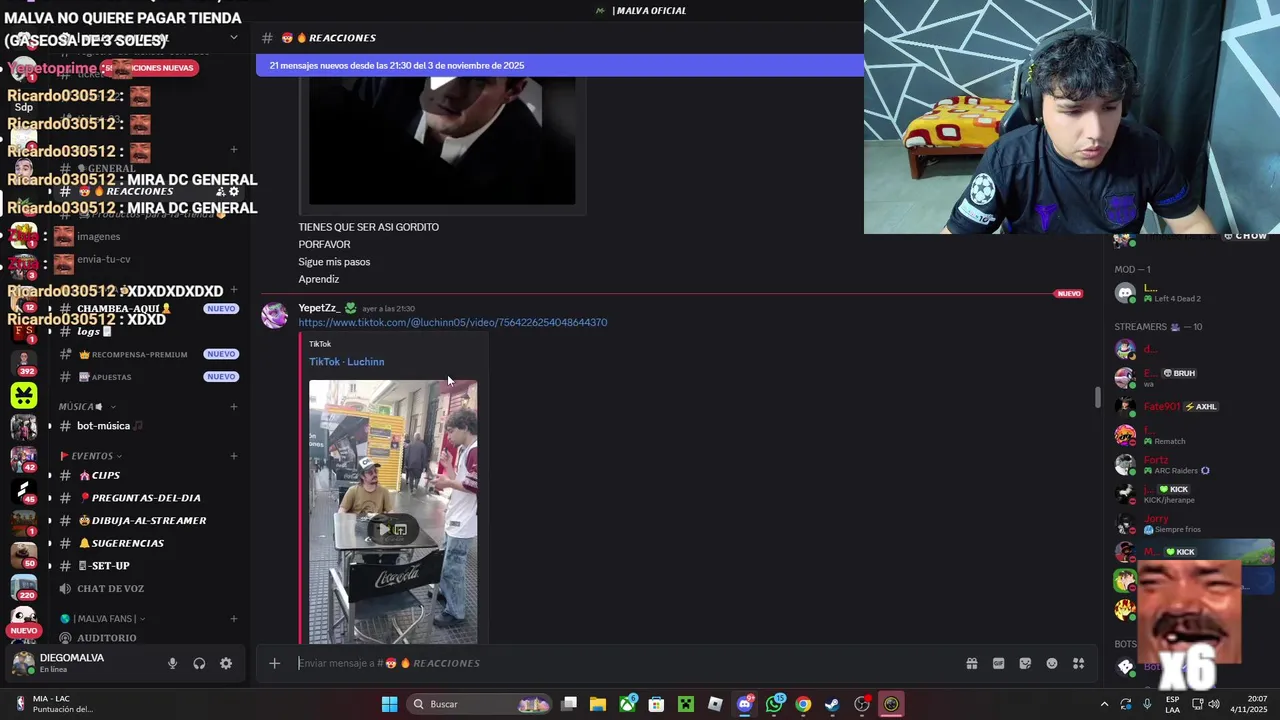Open Google Chrome from taskbar
Image resolution: width=1280 pixels, height=720 pixels.
[803, 704]
